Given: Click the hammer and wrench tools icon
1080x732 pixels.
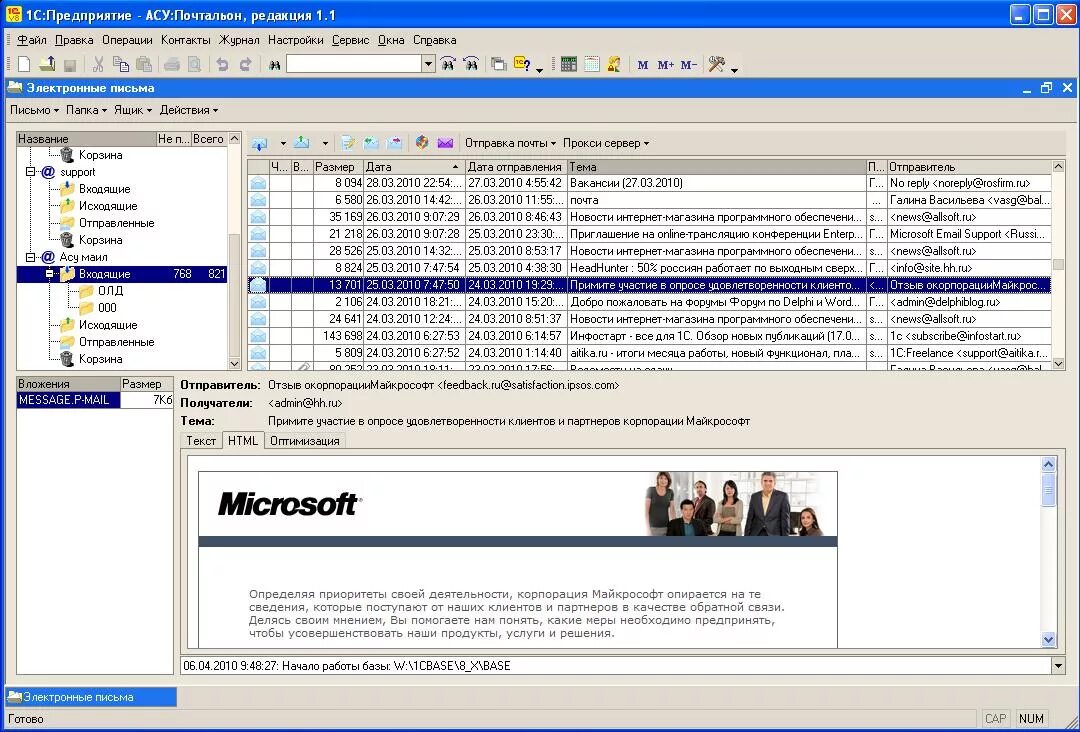Looking at the screenshot, I should point(717,65).
